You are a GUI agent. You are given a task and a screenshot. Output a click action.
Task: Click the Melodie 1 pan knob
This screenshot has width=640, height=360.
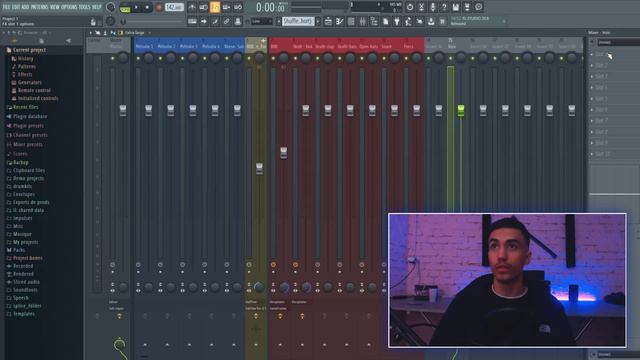[149, 58]
